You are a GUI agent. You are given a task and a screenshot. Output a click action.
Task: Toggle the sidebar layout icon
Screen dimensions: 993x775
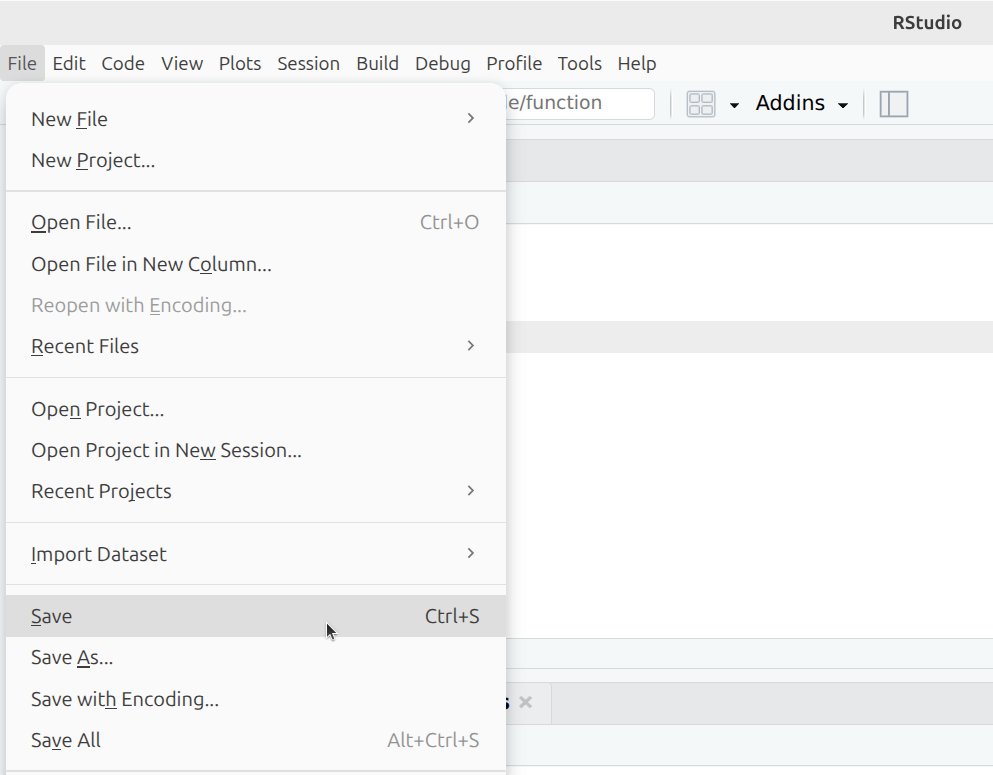894,104
